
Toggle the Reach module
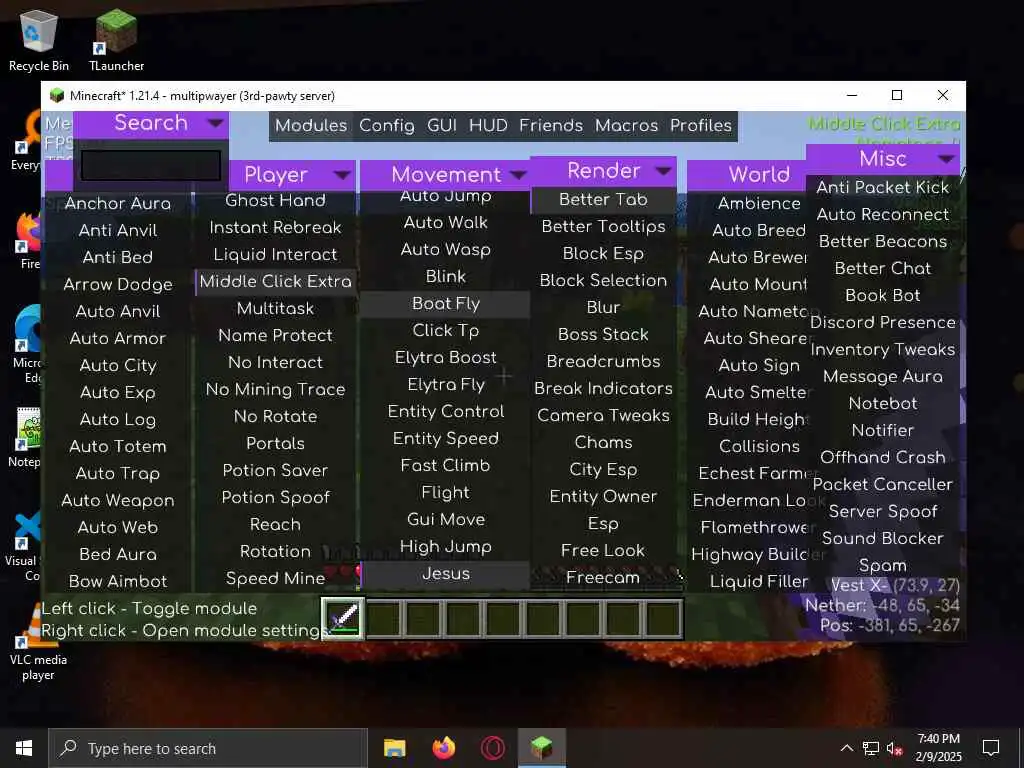(x=276, y=524)
